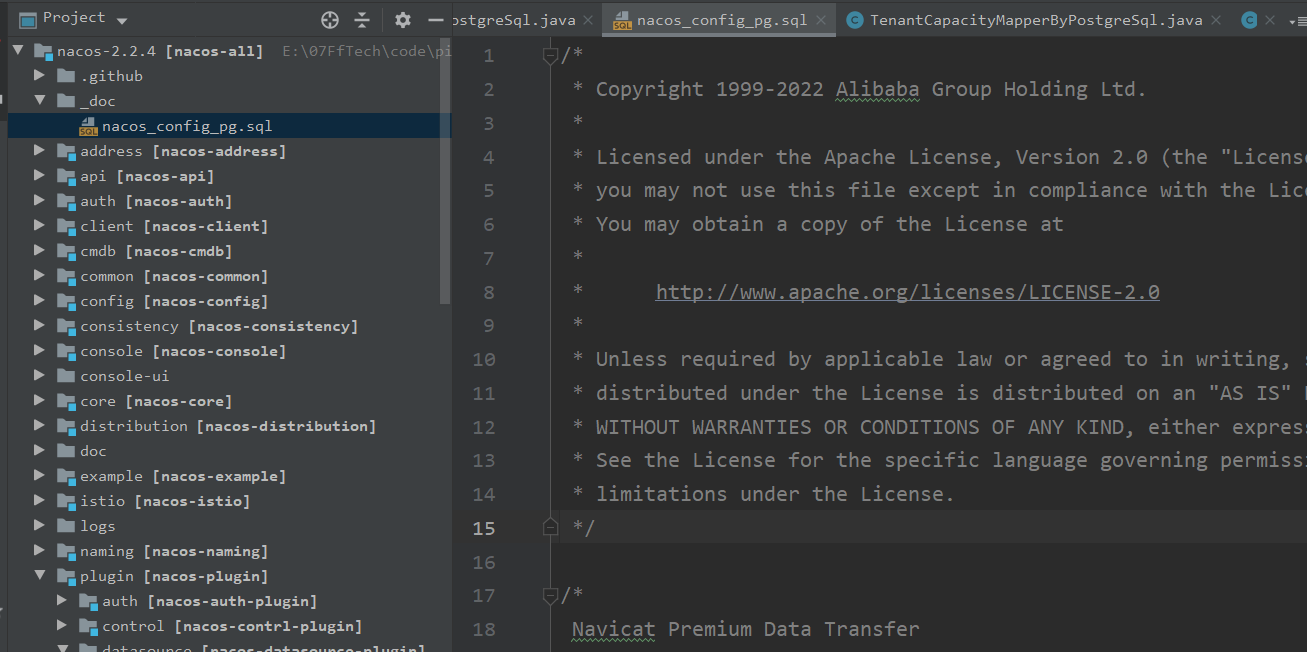Open the Project panel settings gear
The image size is (1307, 652).
coord(401,17)
